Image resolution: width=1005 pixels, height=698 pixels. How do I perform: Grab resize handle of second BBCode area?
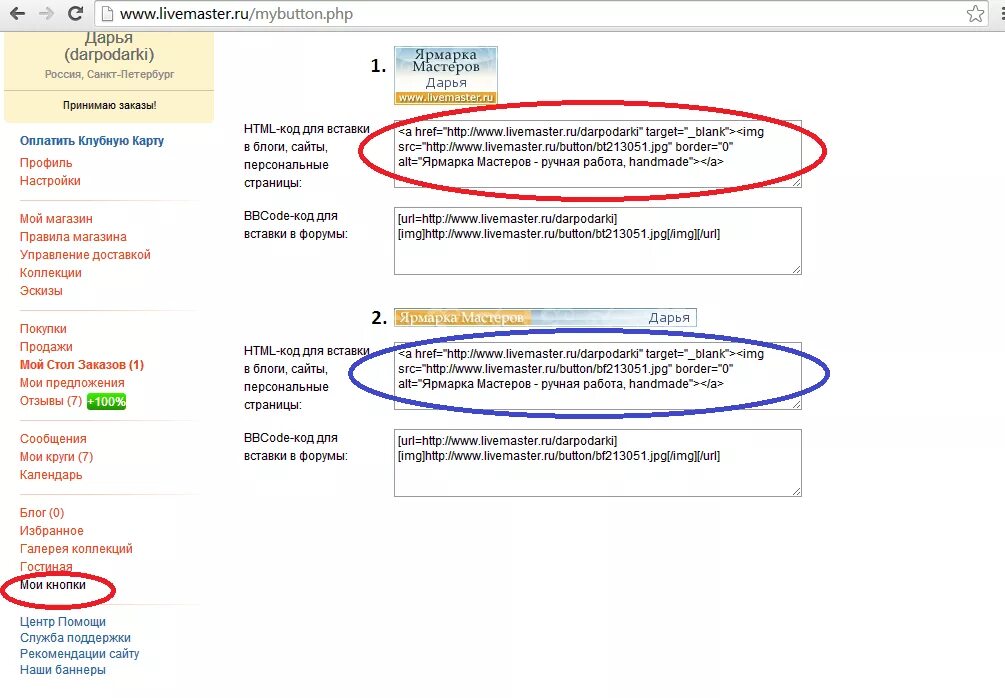pyautogui.click(x=796, y=492)
